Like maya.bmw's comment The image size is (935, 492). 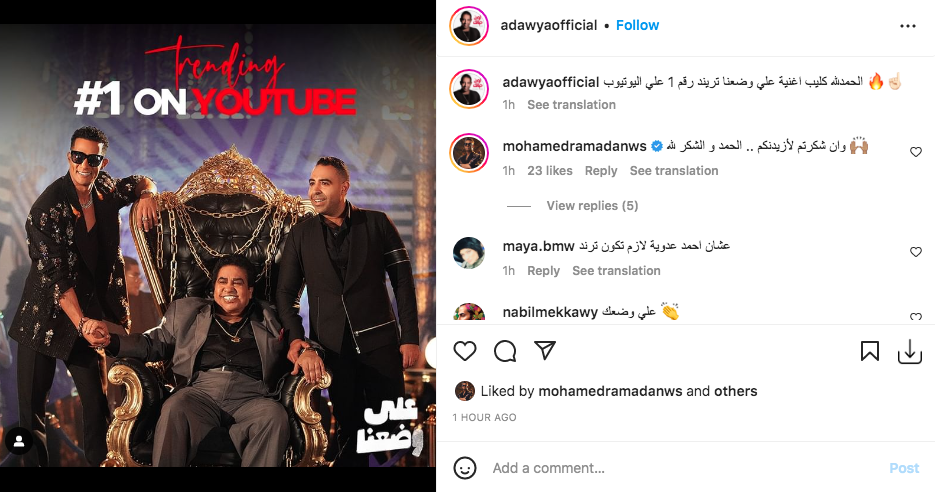tap(915, 252)
